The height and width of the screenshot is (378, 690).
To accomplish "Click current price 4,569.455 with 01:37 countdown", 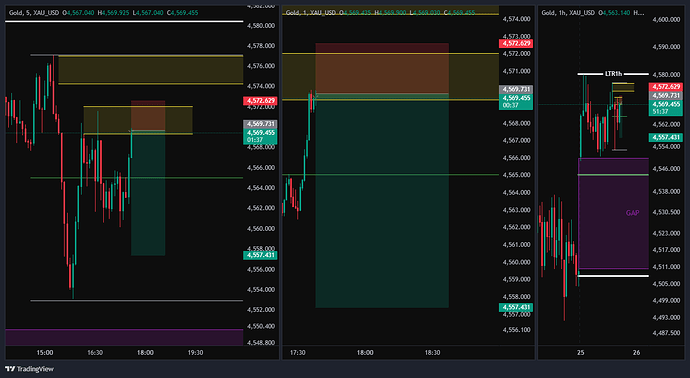I will pyautogui.click(x=260, y=136).
